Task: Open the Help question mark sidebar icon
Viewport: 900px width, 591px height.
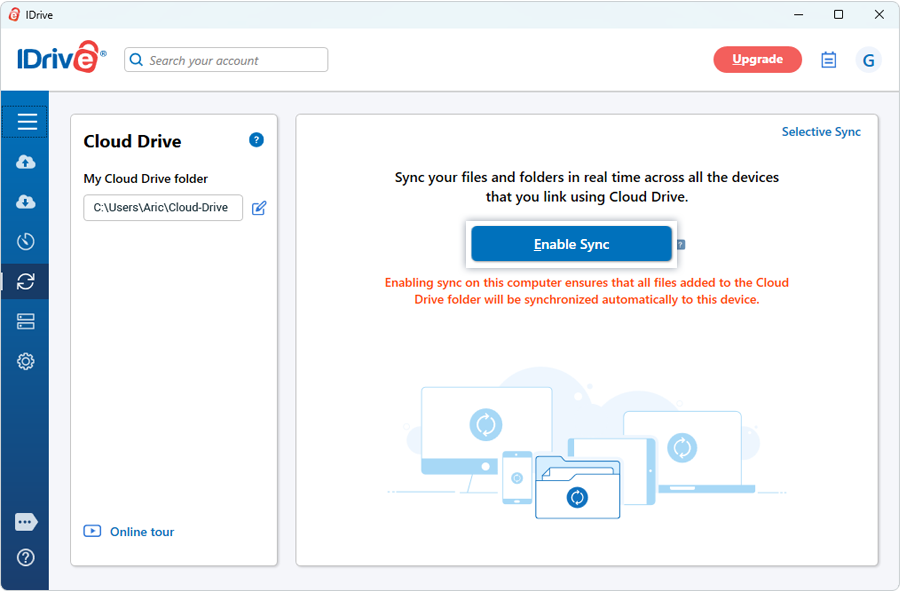Action: [25, 557]
